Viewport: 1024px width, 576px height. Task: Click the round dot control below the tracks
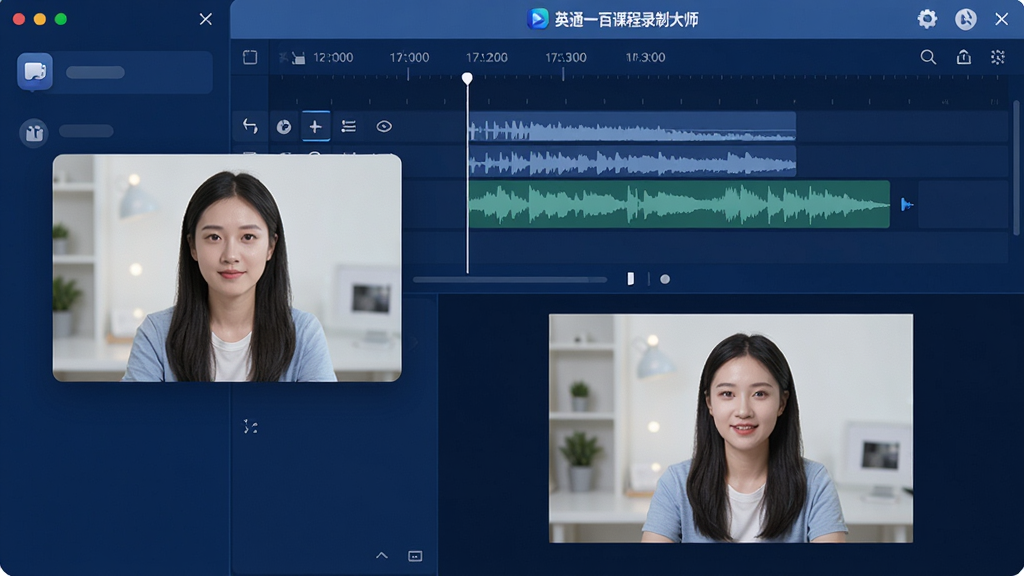click(665, 279)
